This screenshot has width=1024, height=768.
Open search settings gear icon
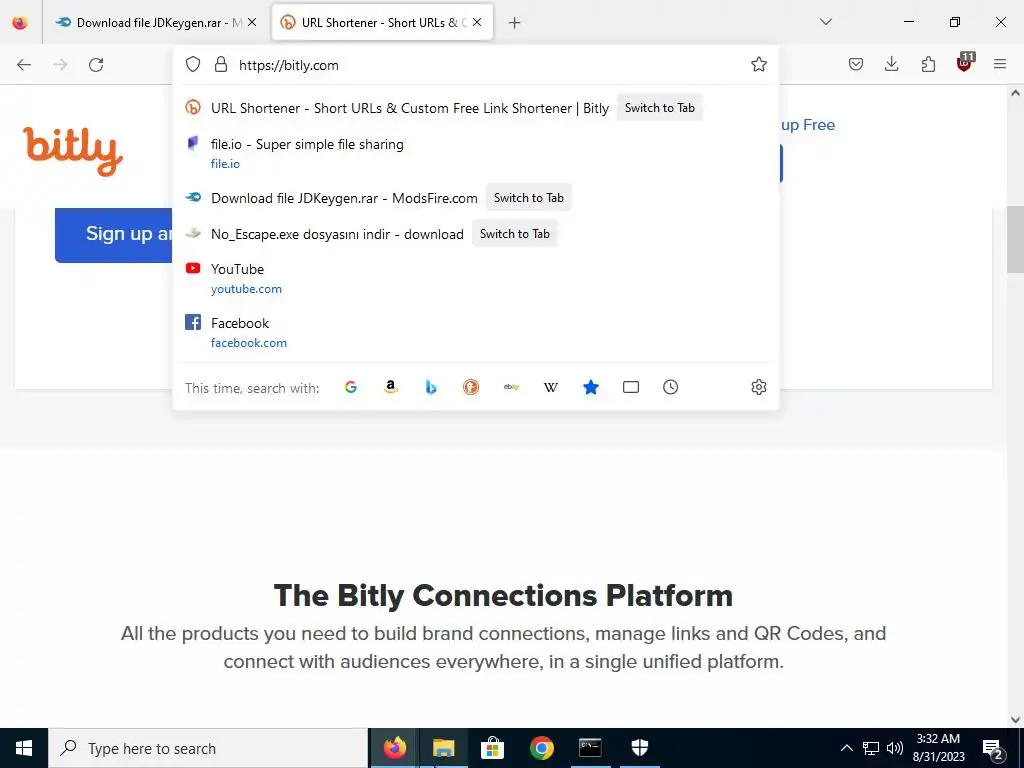pyautogui.click(x=758, y=387)
